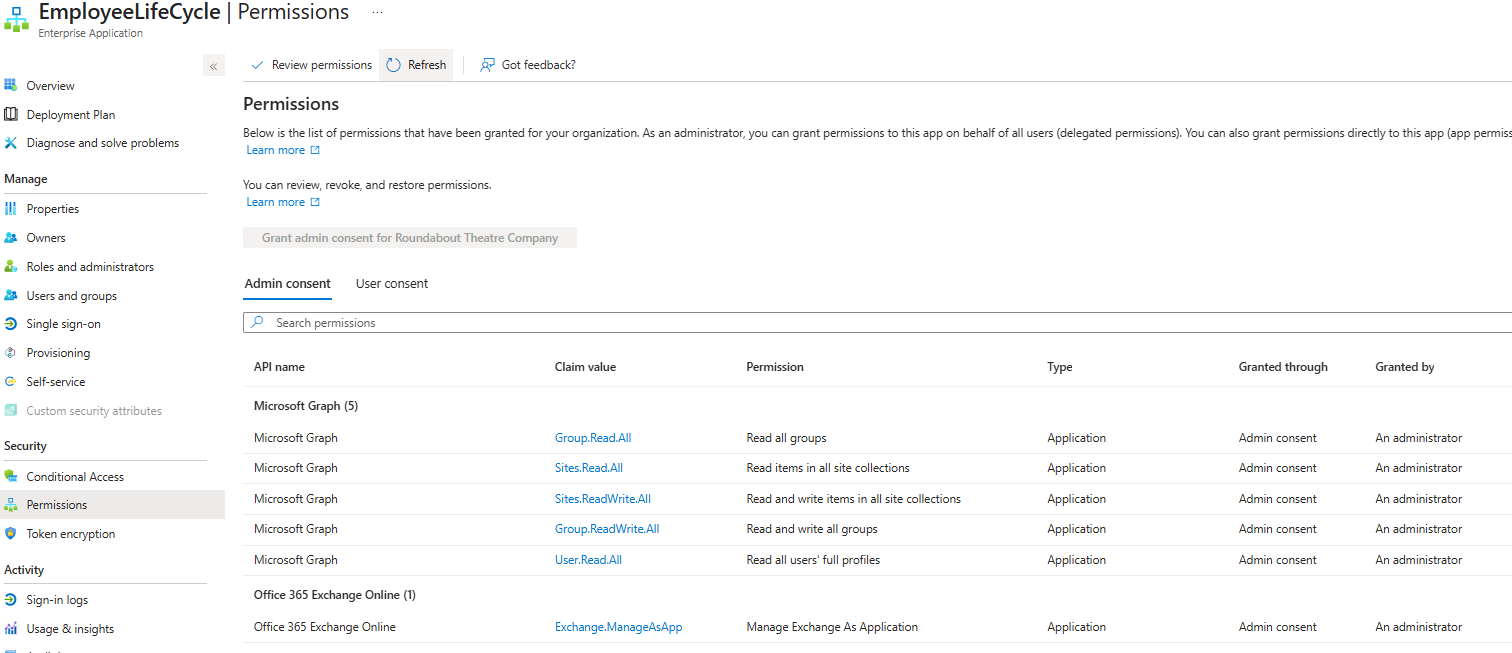Click the Conditional Access icon
Screen dimensions: 1512x653
click(x=11, y=476)
